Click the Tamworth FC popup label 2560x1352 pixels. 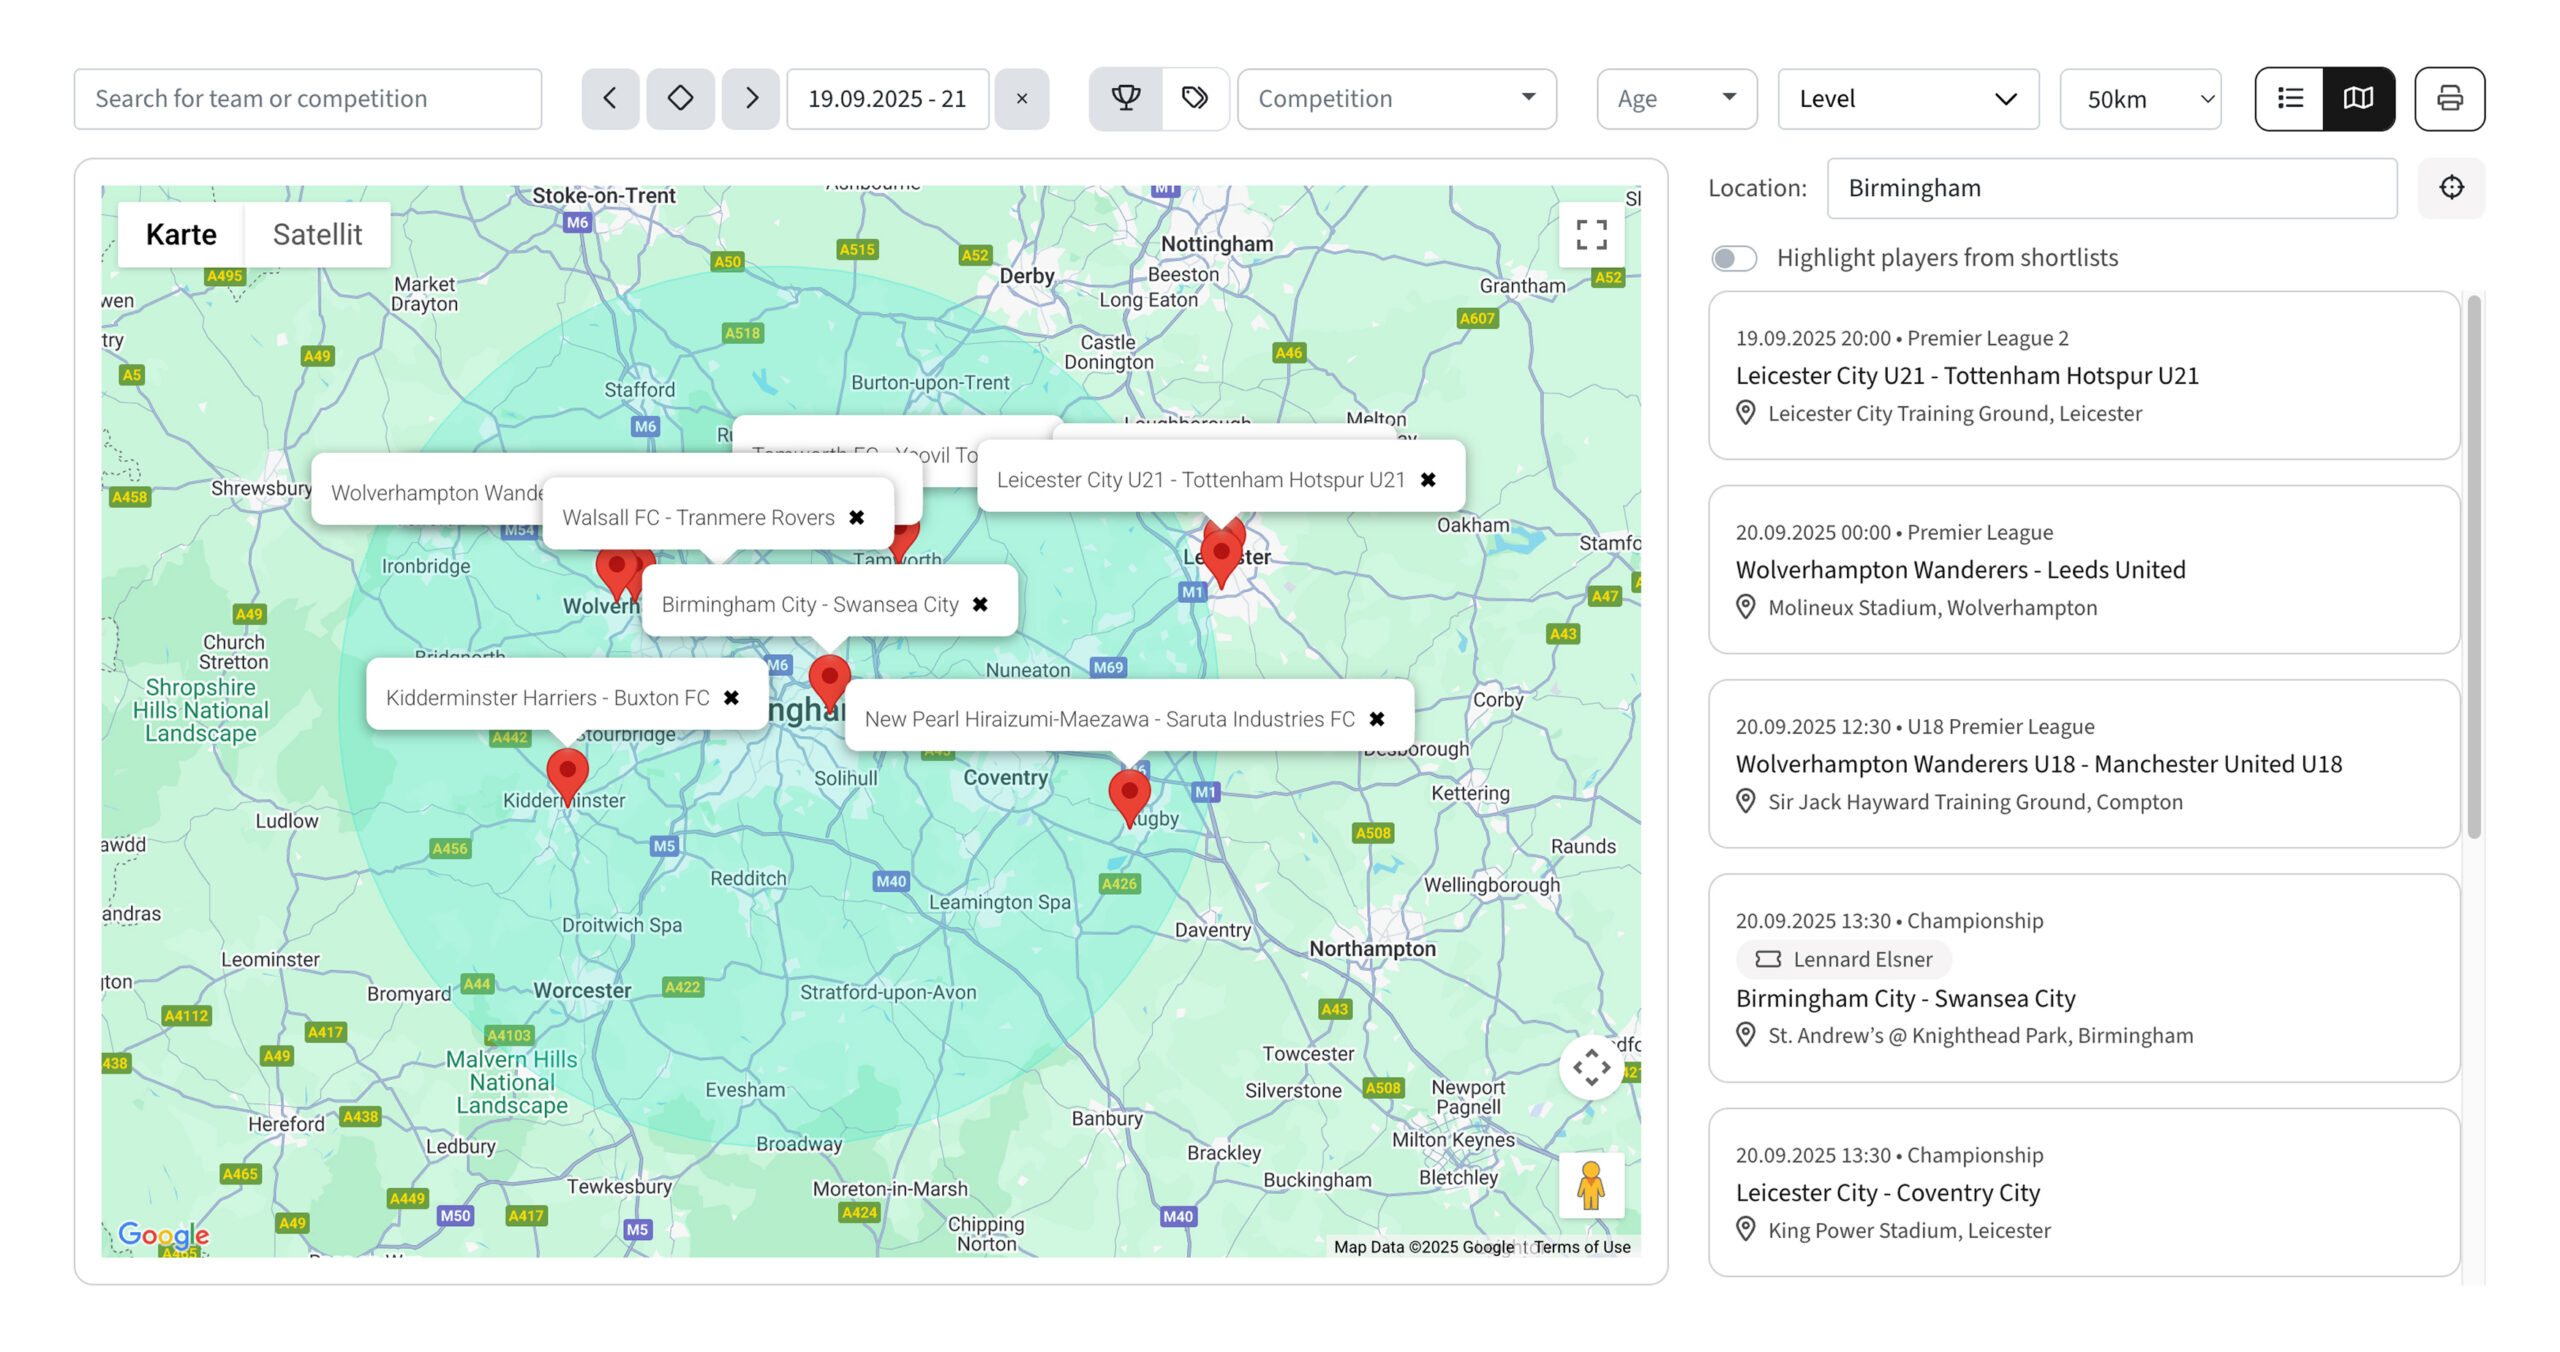coord(864,454)
